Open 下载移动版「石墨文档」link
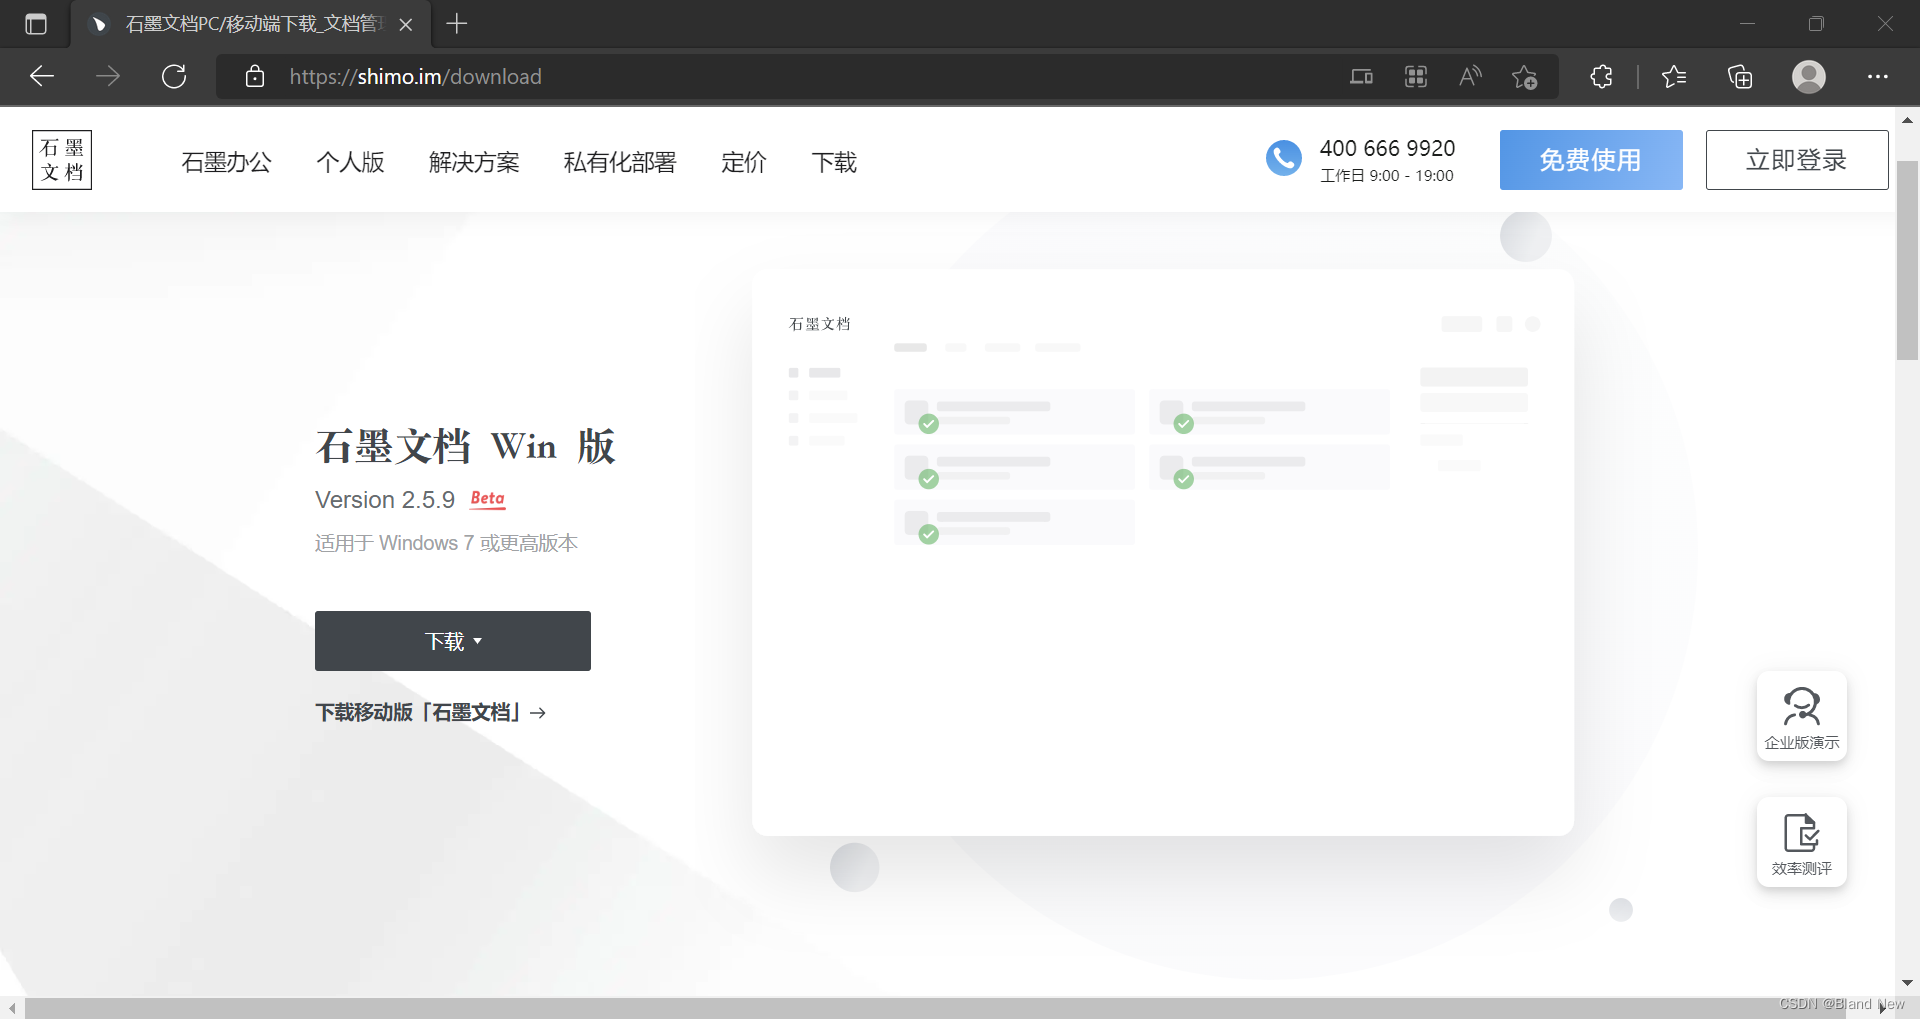1920x1019 pixels. click(x=431, y=712)
